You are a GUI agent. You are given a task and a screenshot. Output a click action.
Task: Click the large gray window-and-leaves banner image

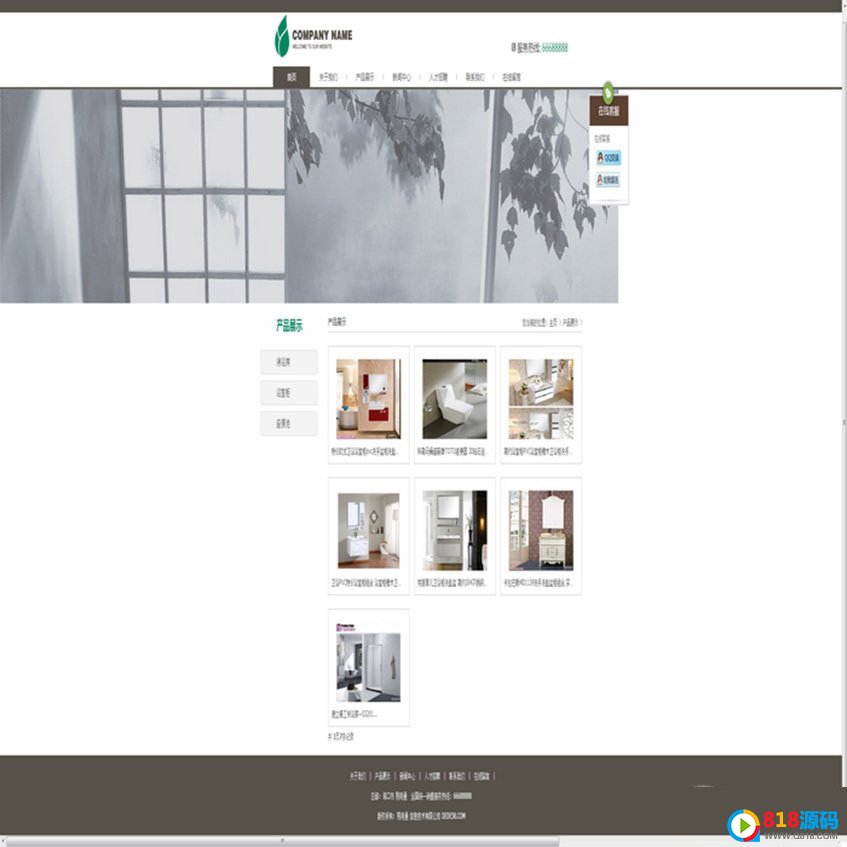(x=309, y=196)
